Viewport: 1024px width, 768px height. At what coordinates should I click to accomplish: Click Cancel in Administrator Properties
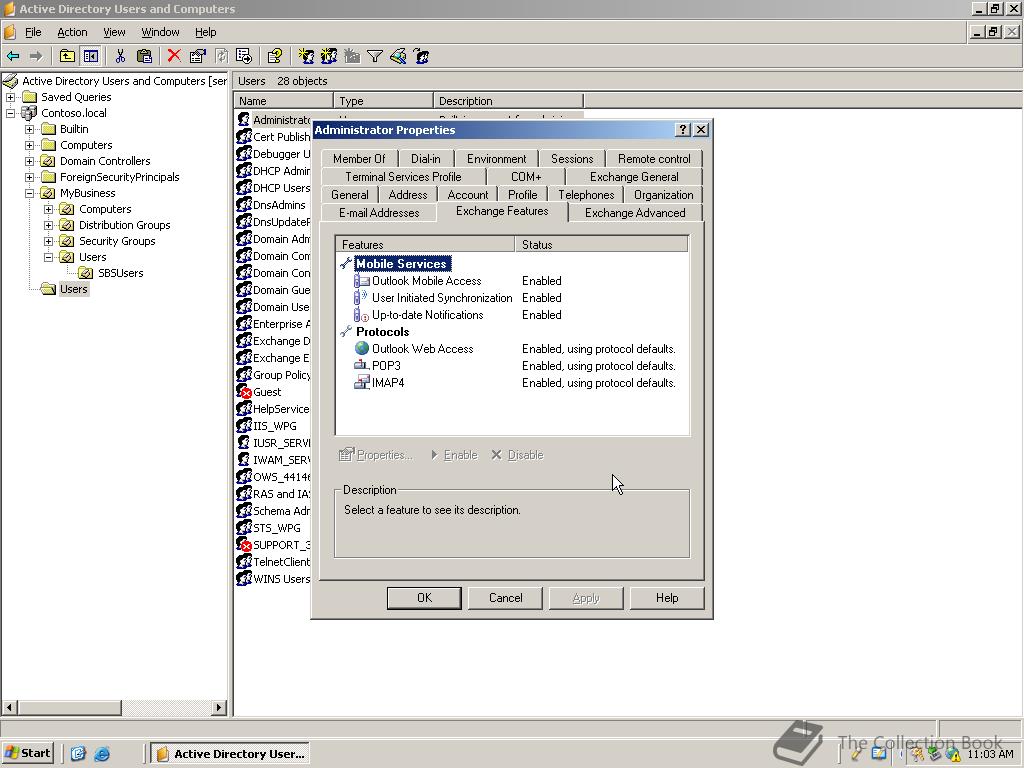[x=505, y=598]
